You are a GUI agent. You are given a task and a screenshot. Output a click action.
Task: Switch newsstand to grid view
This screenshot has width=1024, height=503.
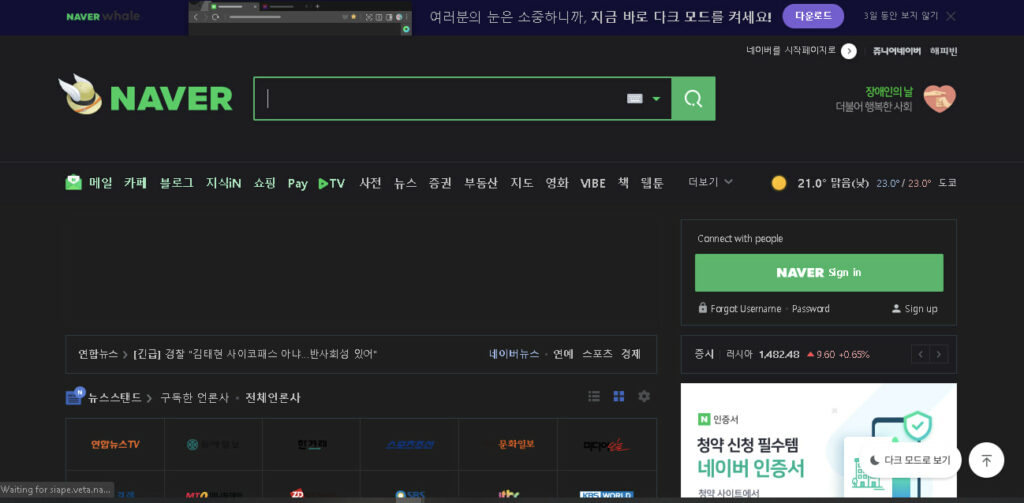(618, 396)
